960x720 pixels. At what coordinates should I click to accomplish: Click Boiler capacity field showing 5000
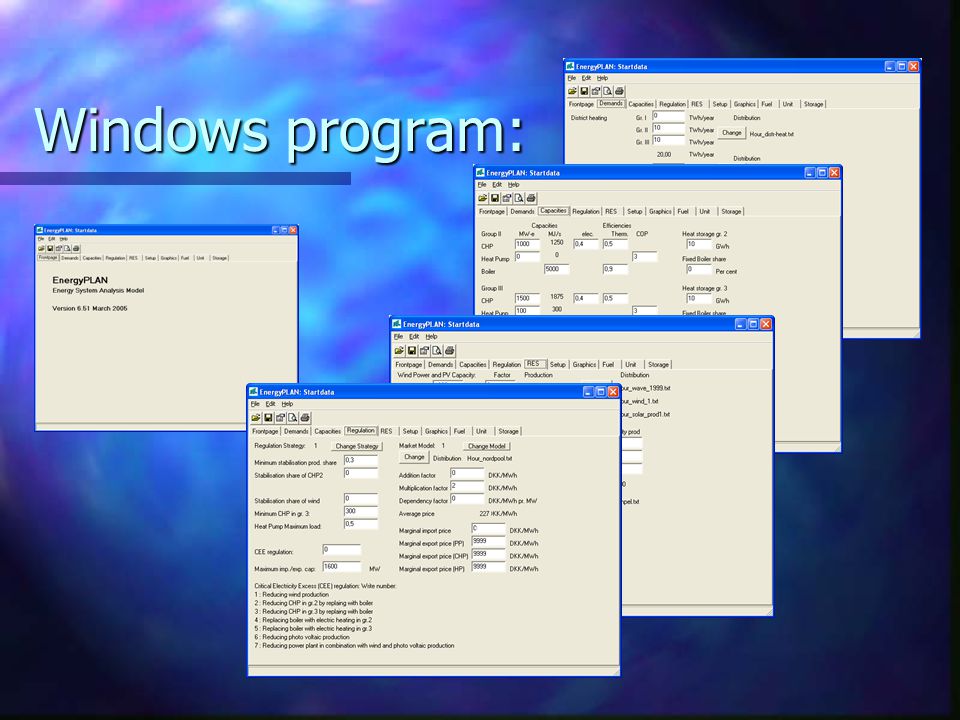click(x=557, y=269)
